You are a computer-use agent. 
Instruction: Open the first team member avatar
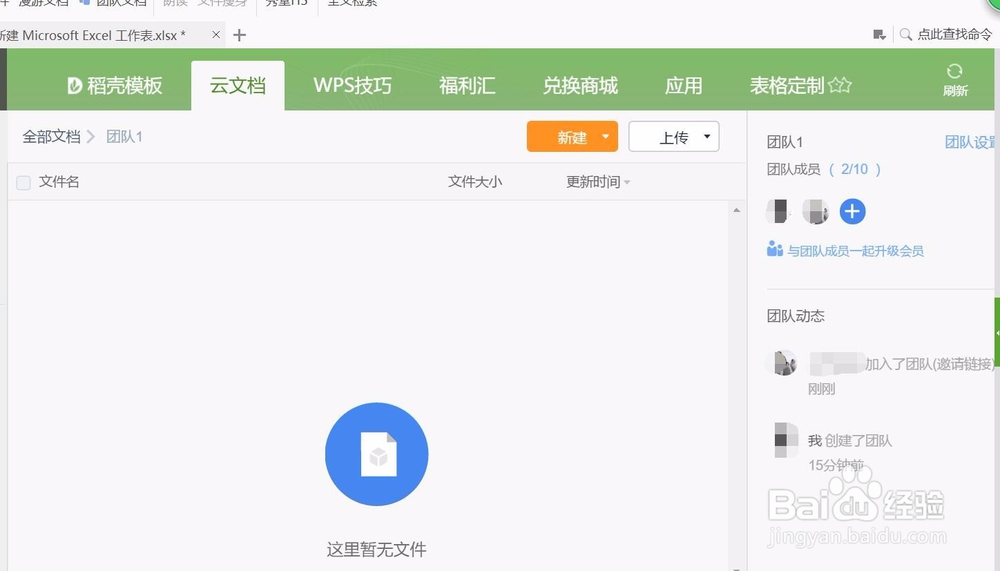(777, 211)
